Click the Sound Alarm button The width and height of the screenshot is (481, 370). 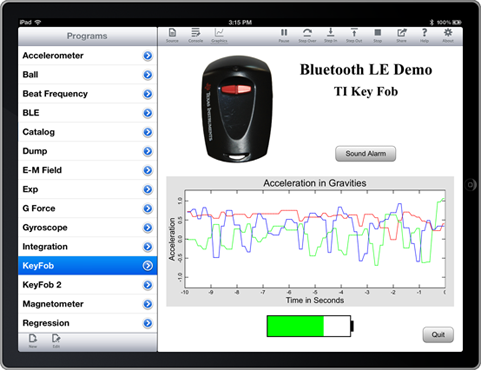point(365,154)
